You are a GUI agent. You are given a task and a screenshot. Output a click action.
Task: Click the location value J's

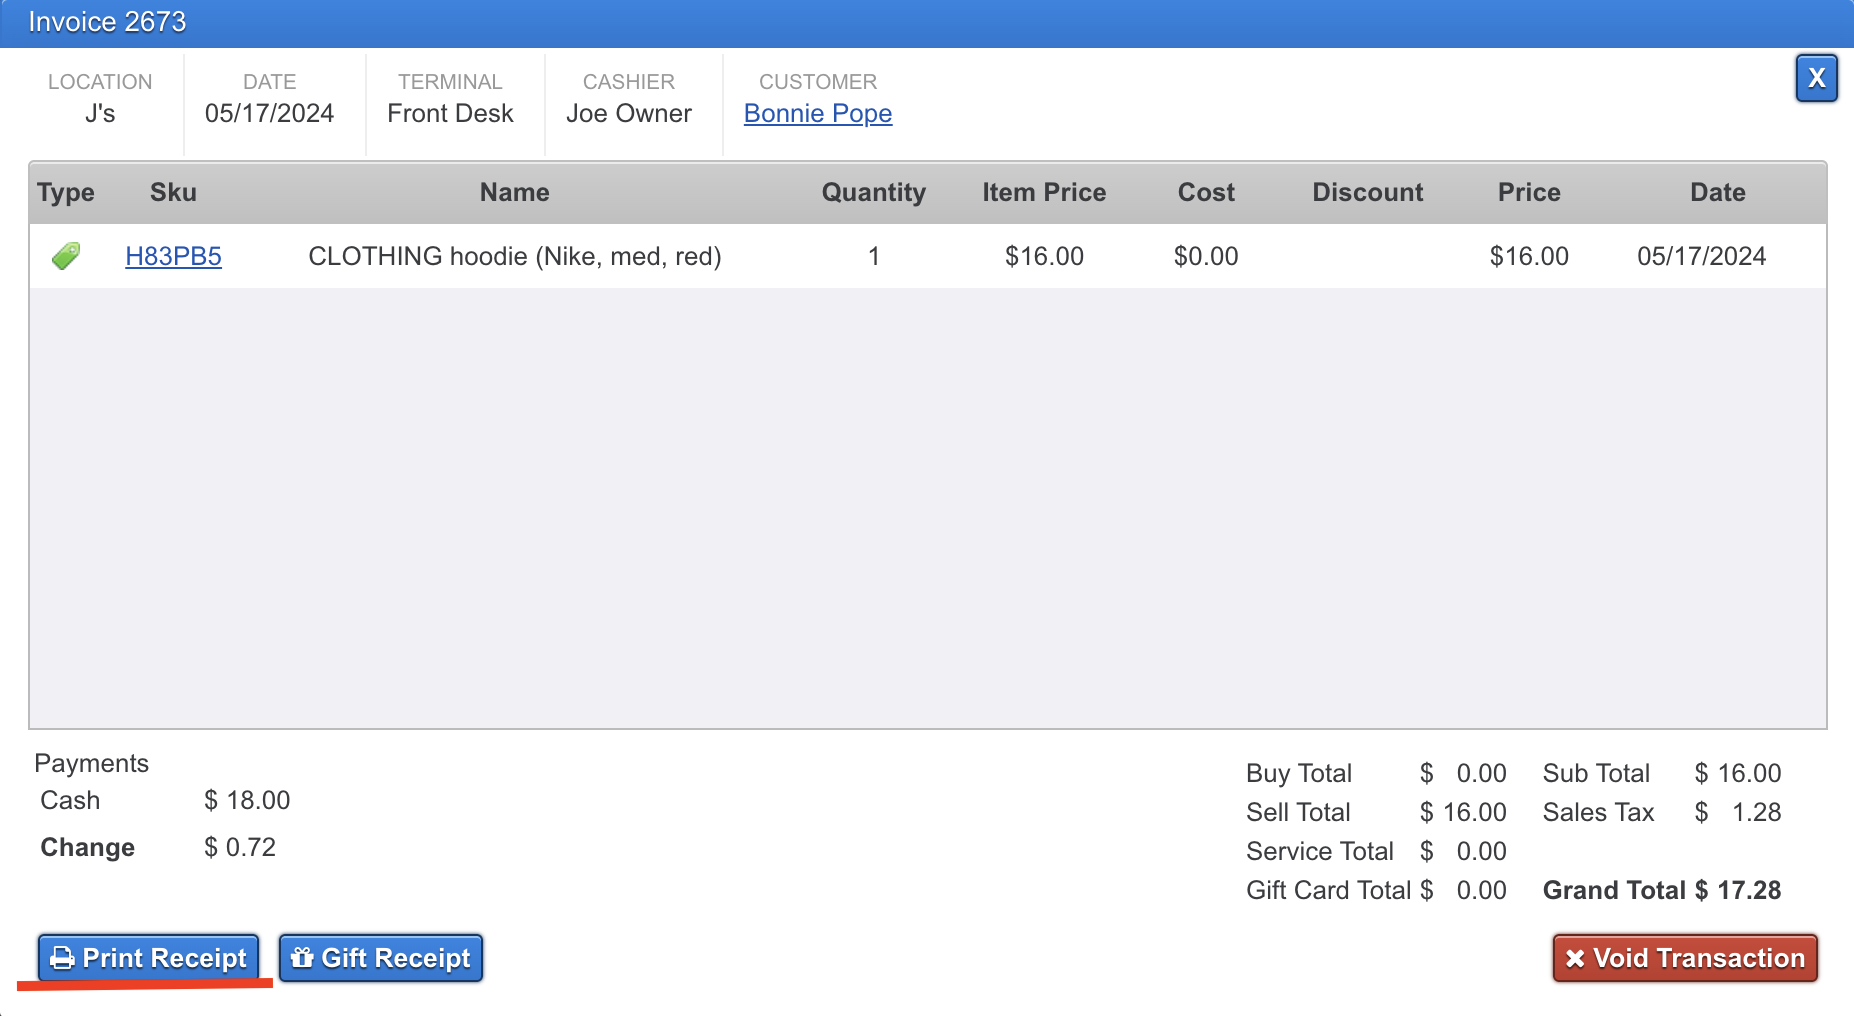(x=100, y=113)
